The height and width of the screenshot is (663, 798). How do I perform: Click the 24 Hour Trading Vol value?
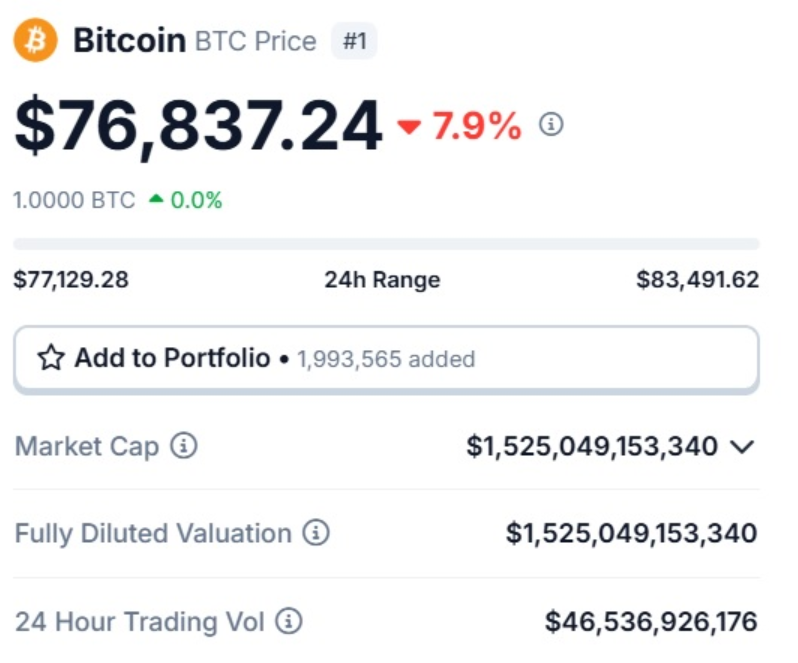(651, 622)
